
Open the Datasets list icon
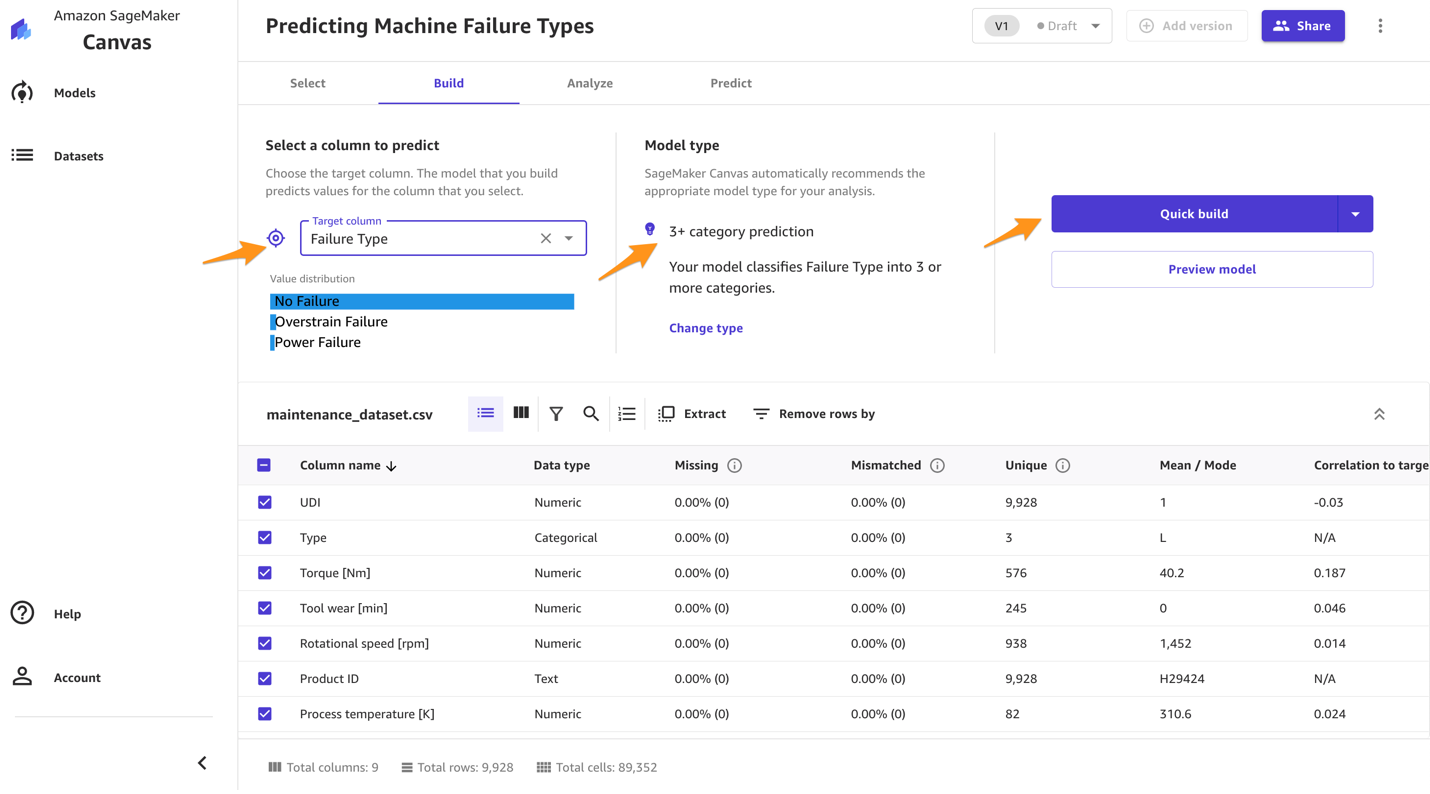pos(22,156)
